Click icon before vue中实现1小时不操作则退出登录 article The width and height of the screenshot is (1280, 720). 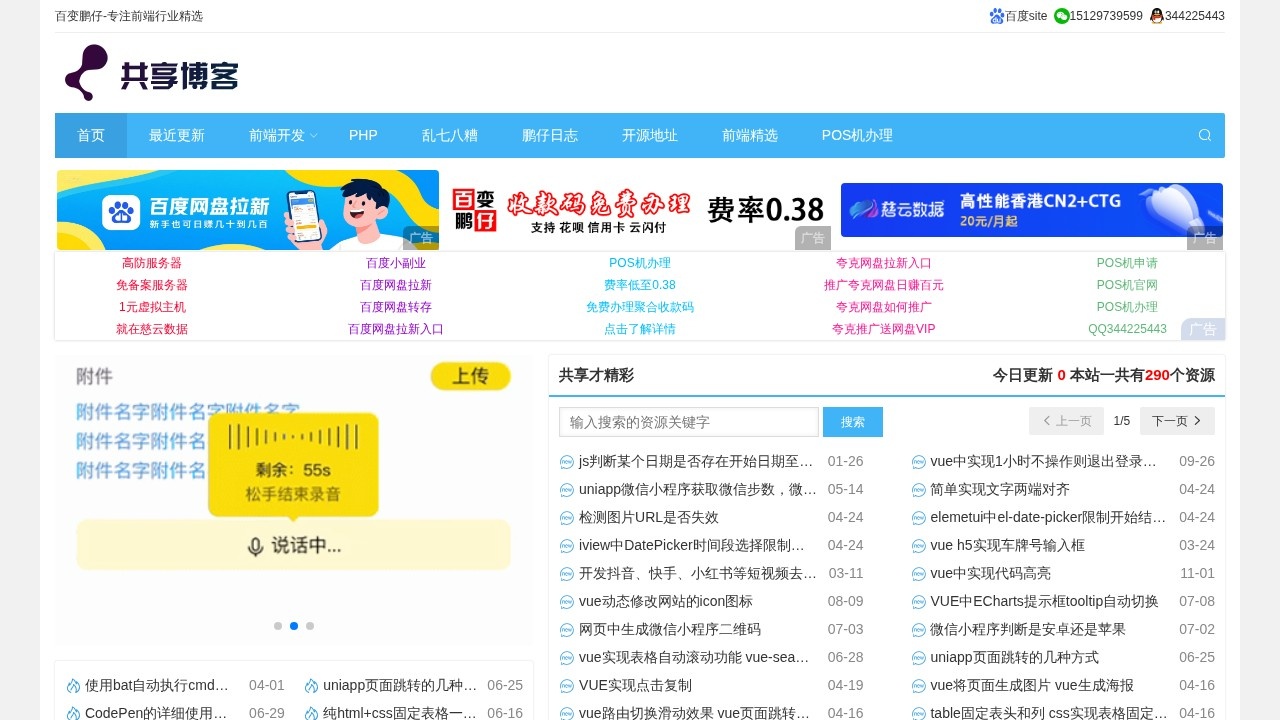coord(919,462)
